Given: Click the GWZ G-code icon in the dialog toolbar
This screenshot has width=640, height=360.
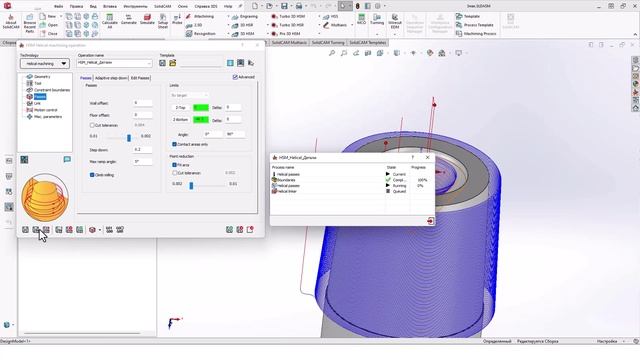Looking at the screenshot, I should 120,230.
